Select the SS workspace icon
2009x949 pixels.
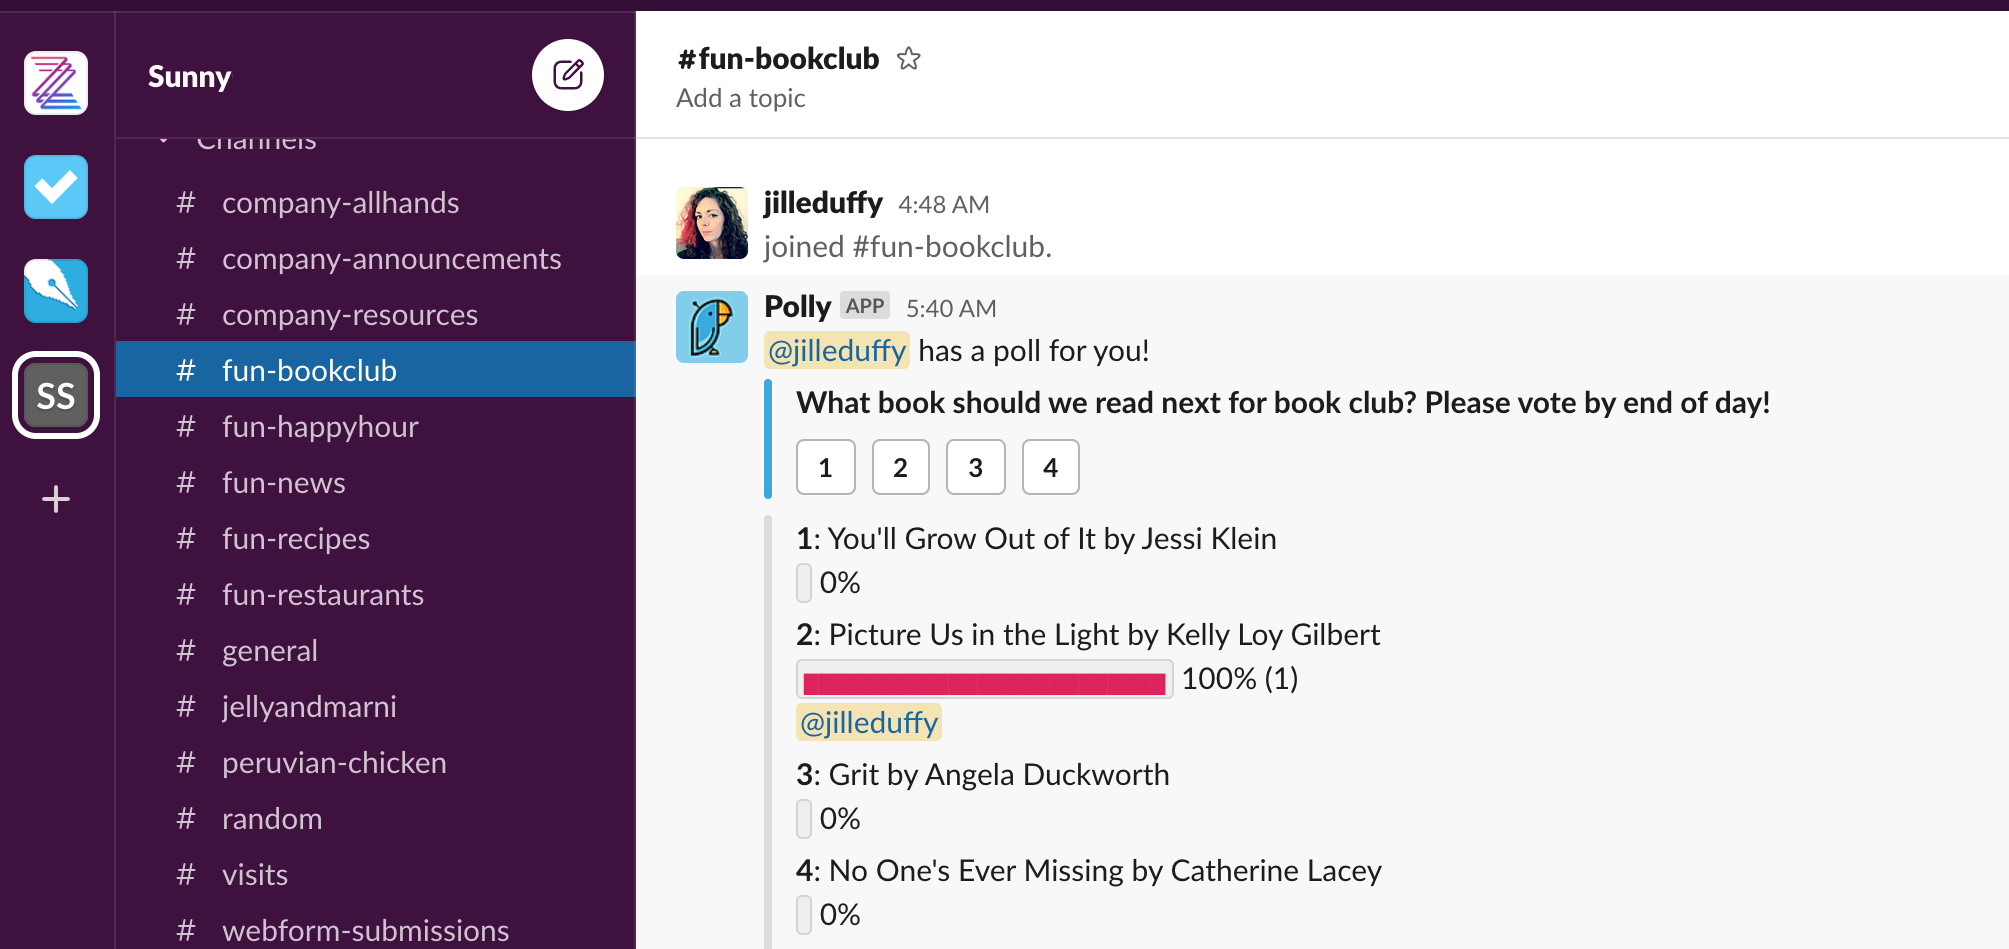coord(56,395)
